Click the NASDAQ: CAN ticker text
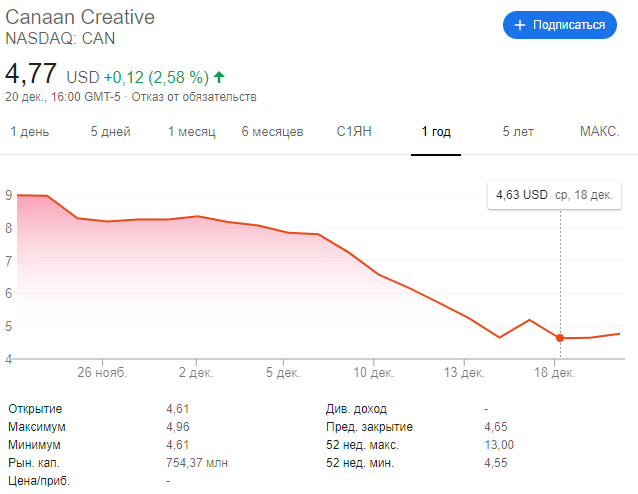 pyautogui.click(x=61, y=39)
